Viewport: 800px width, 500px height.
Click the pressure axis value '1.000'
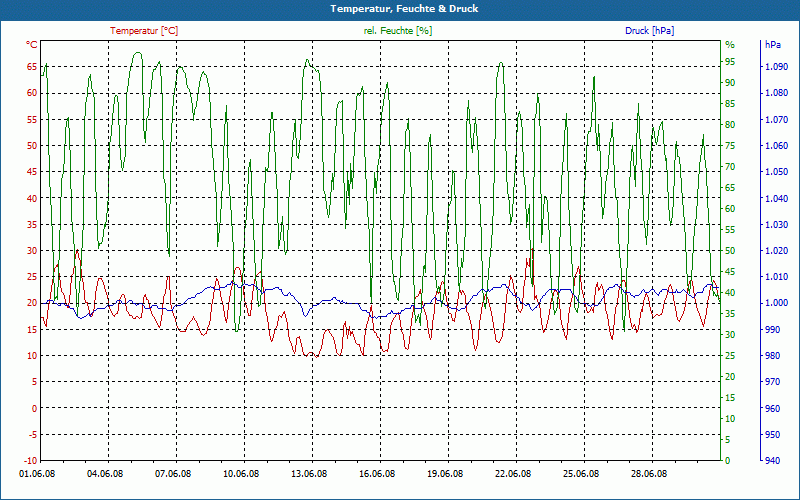777,303
